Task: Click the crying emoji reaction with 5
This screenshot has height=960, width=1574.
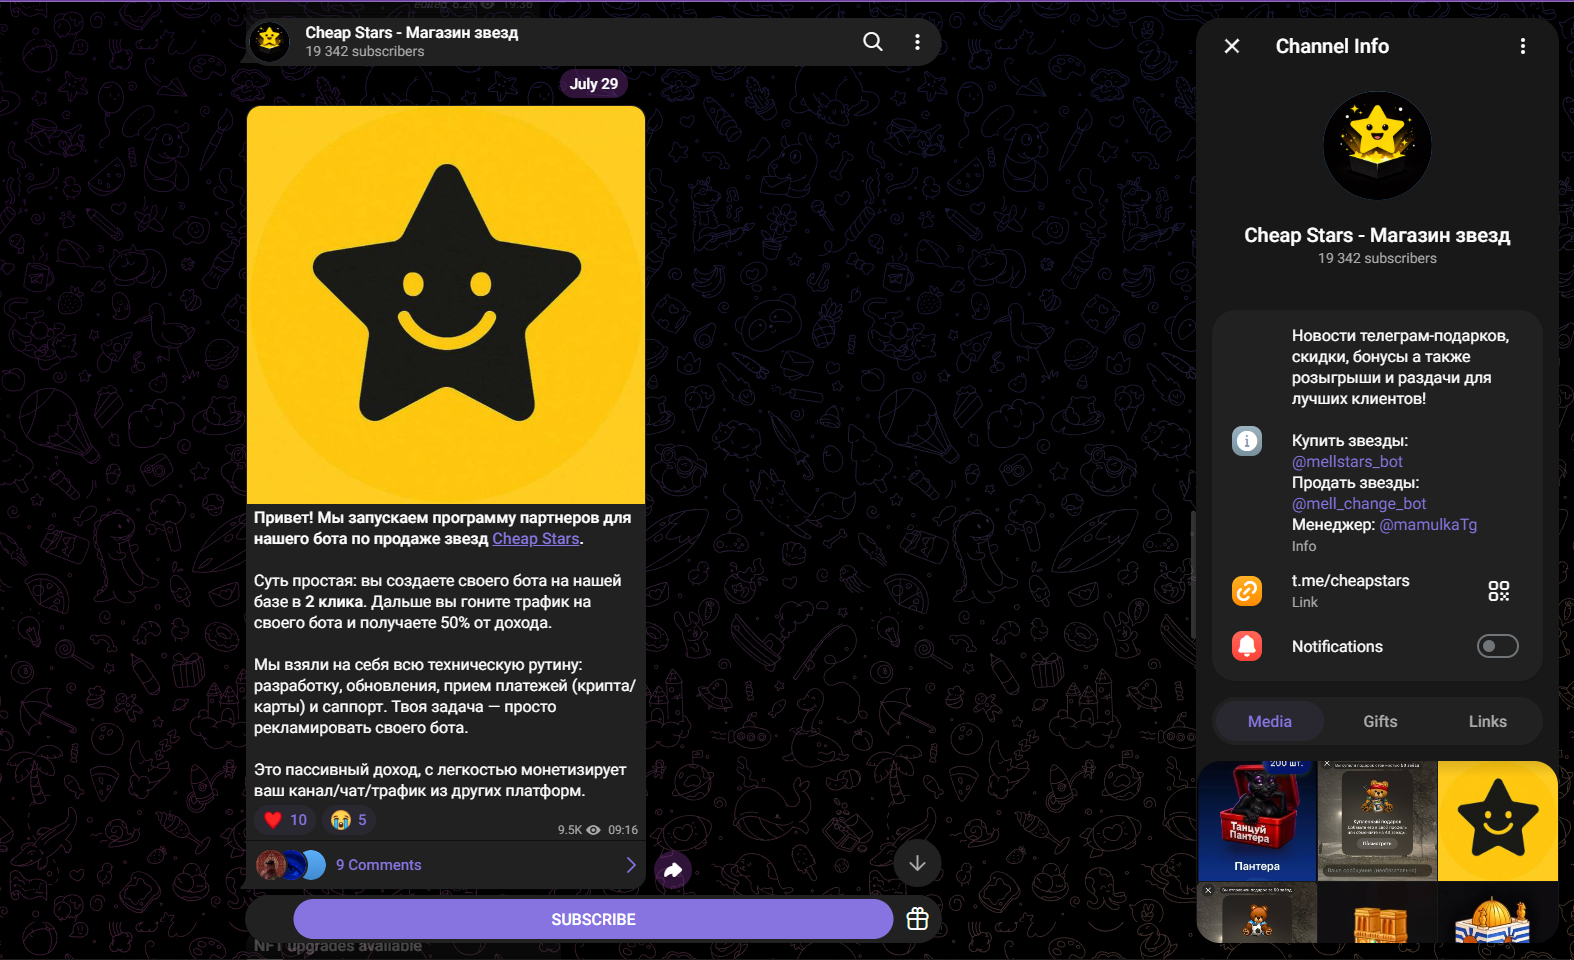Action: [x=349, y=820]
